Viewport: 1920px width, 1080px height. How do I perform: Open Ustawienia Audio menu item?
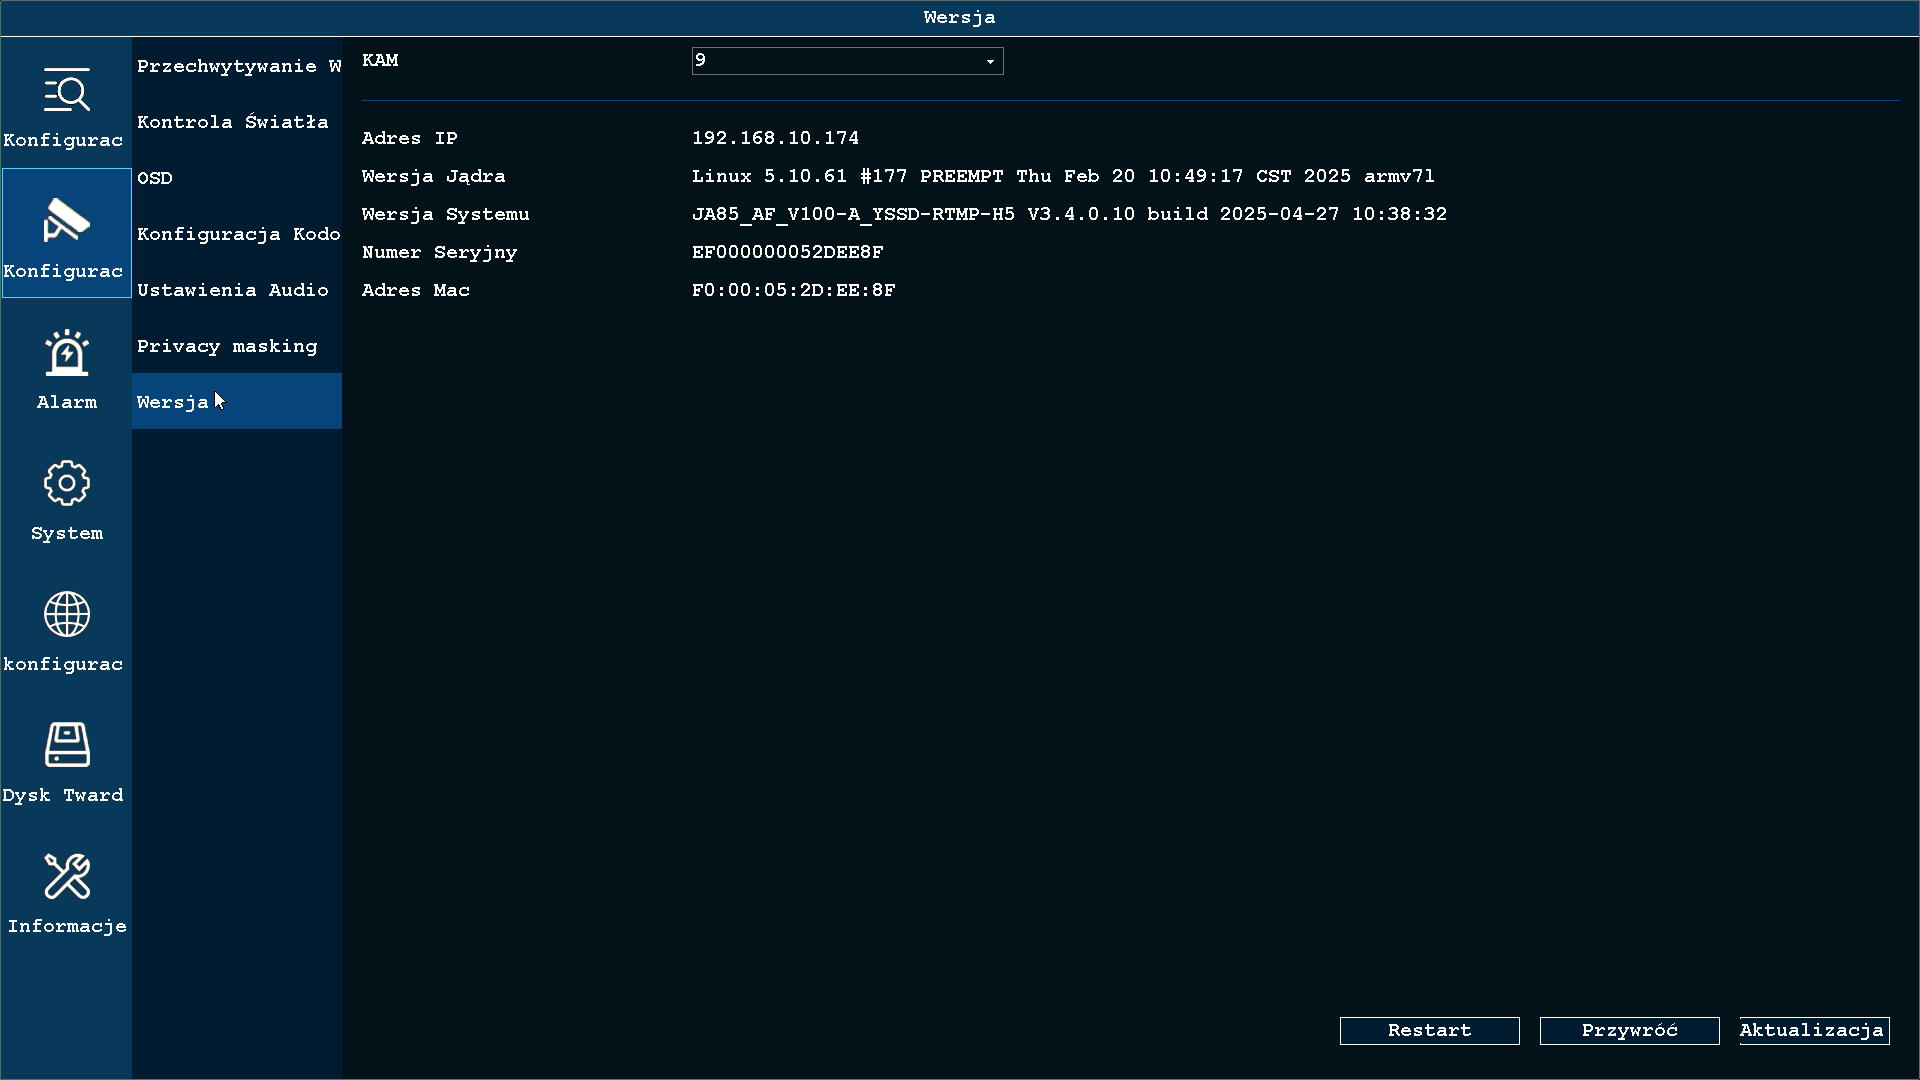237,290
